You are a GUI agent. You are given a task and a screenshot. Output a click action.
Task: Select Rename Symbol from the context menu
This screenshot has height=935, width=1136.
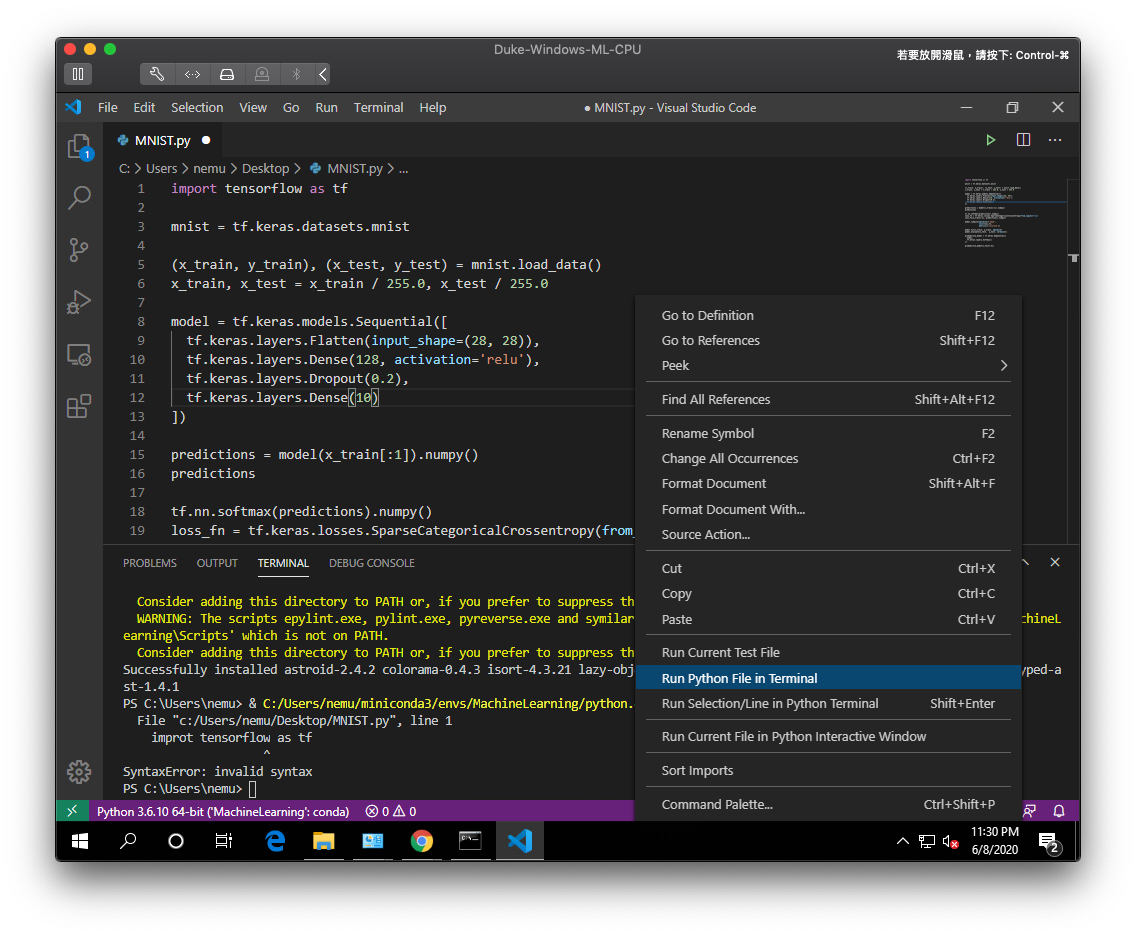(x=707, y=433)
